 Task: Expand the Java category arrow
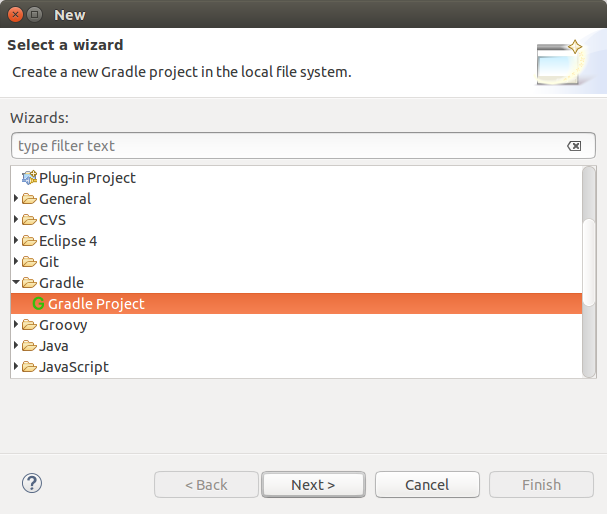16,345
